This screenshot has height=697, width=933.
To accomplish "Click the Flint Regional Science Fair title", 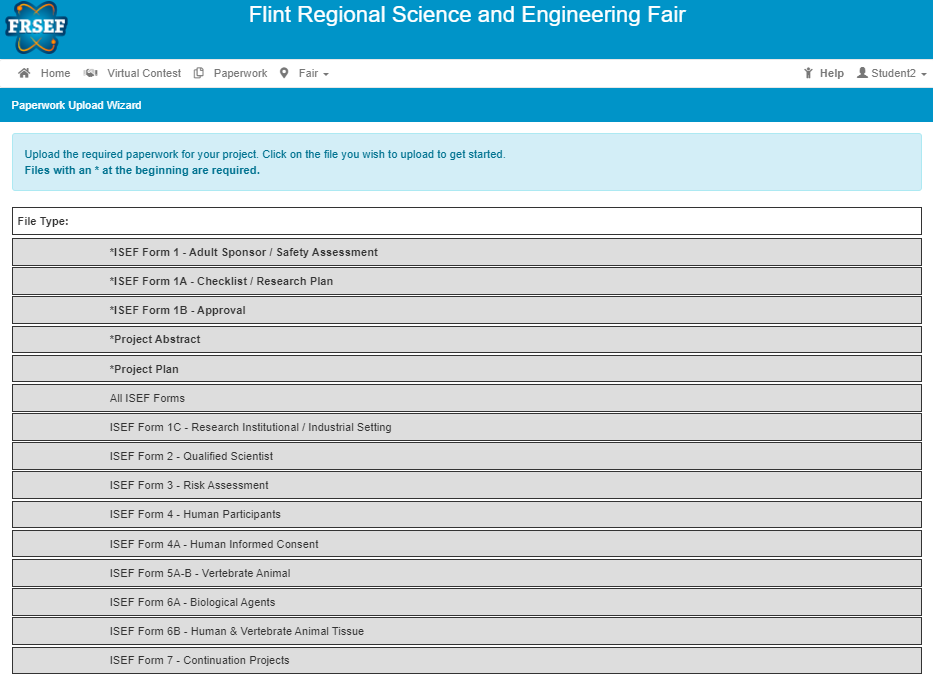I will coord(467,15).
